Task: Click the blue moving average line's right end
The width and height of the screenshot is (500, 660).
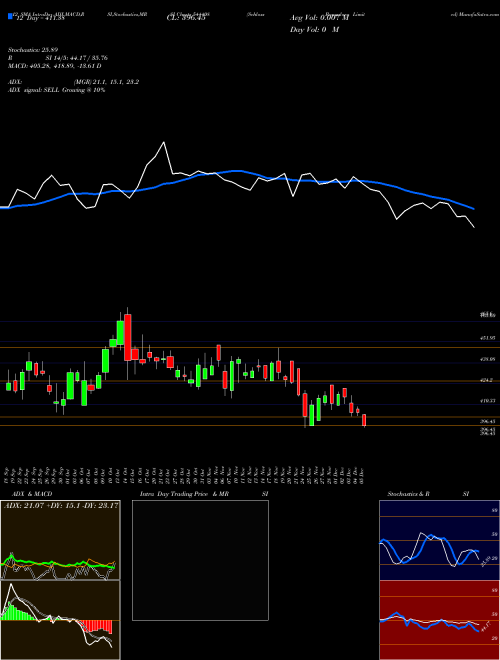Action: click(474, 208)
